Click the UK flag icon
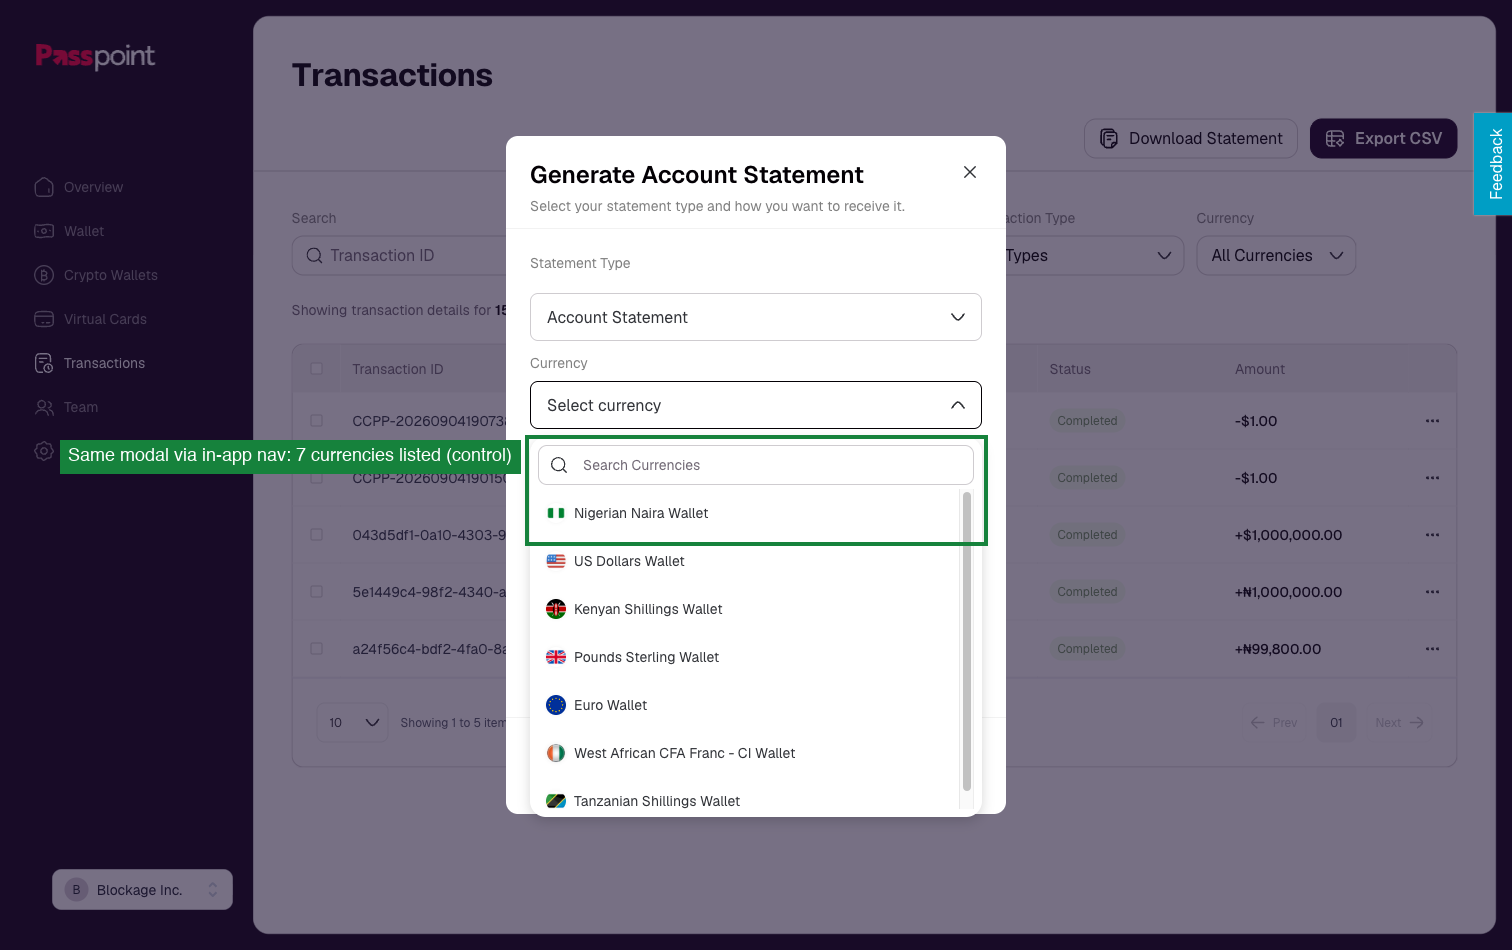The image size is (1512, 950). click(x=556, y=657)
